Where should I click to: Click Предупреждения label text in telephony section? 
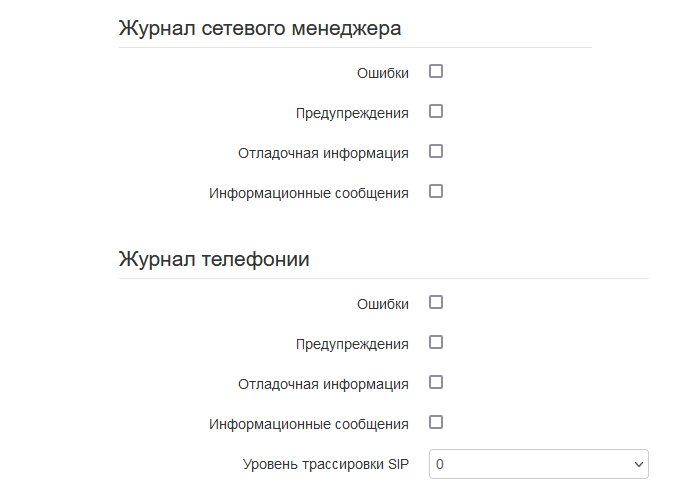pos(351,344)
